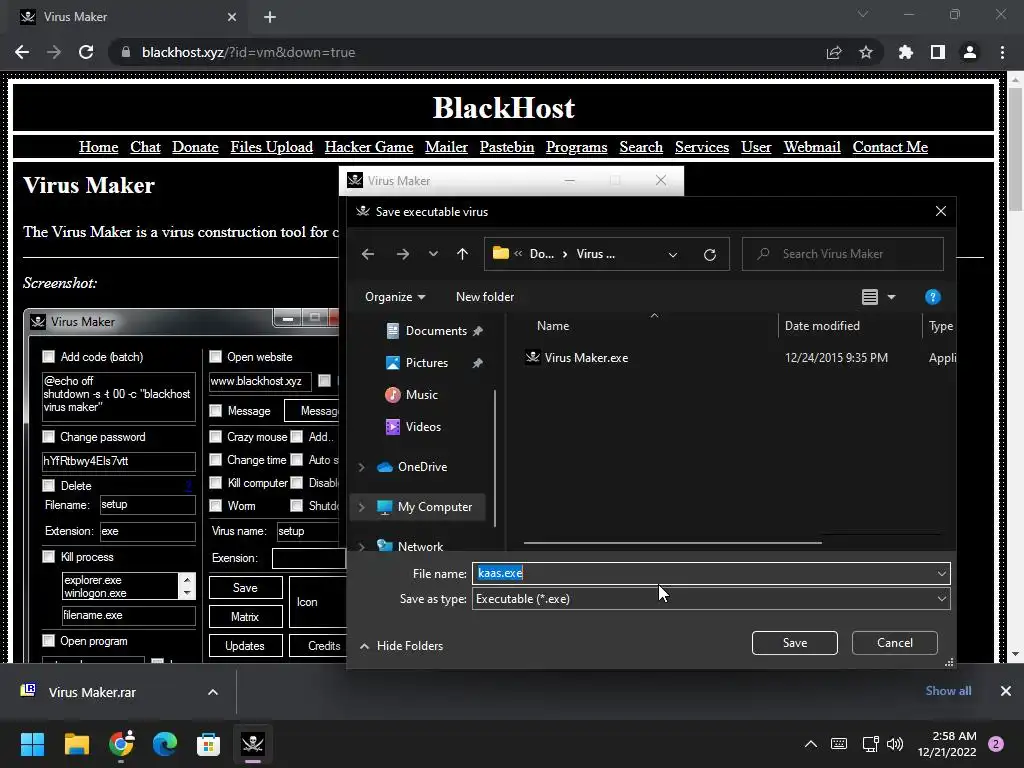1024x768 pixels.
Task: Share this page icon in address bar
Action: point(834,52)
